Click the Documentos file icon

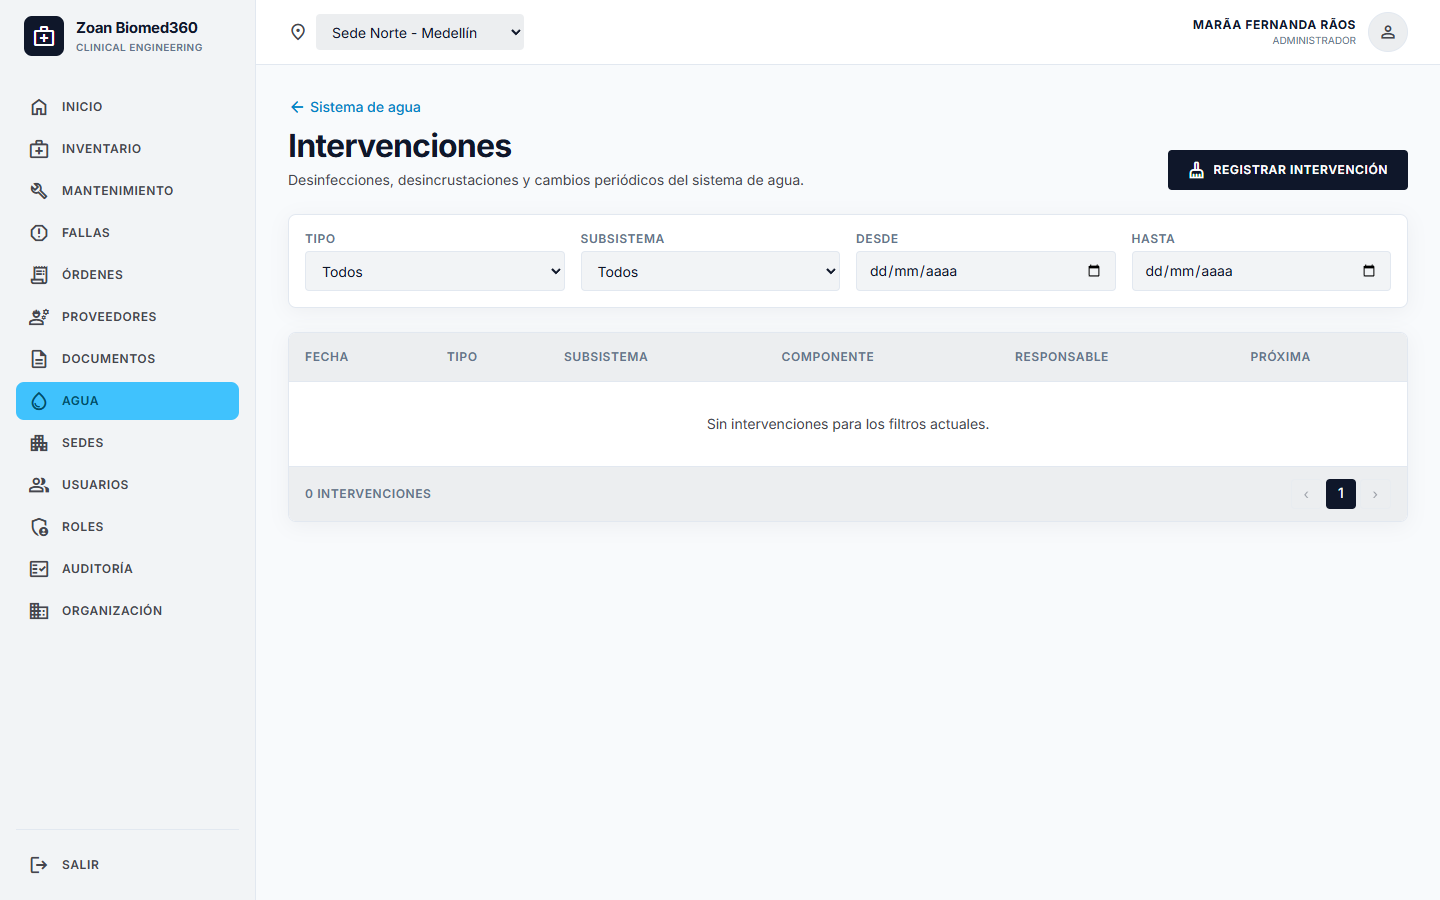tap(39, 359)
